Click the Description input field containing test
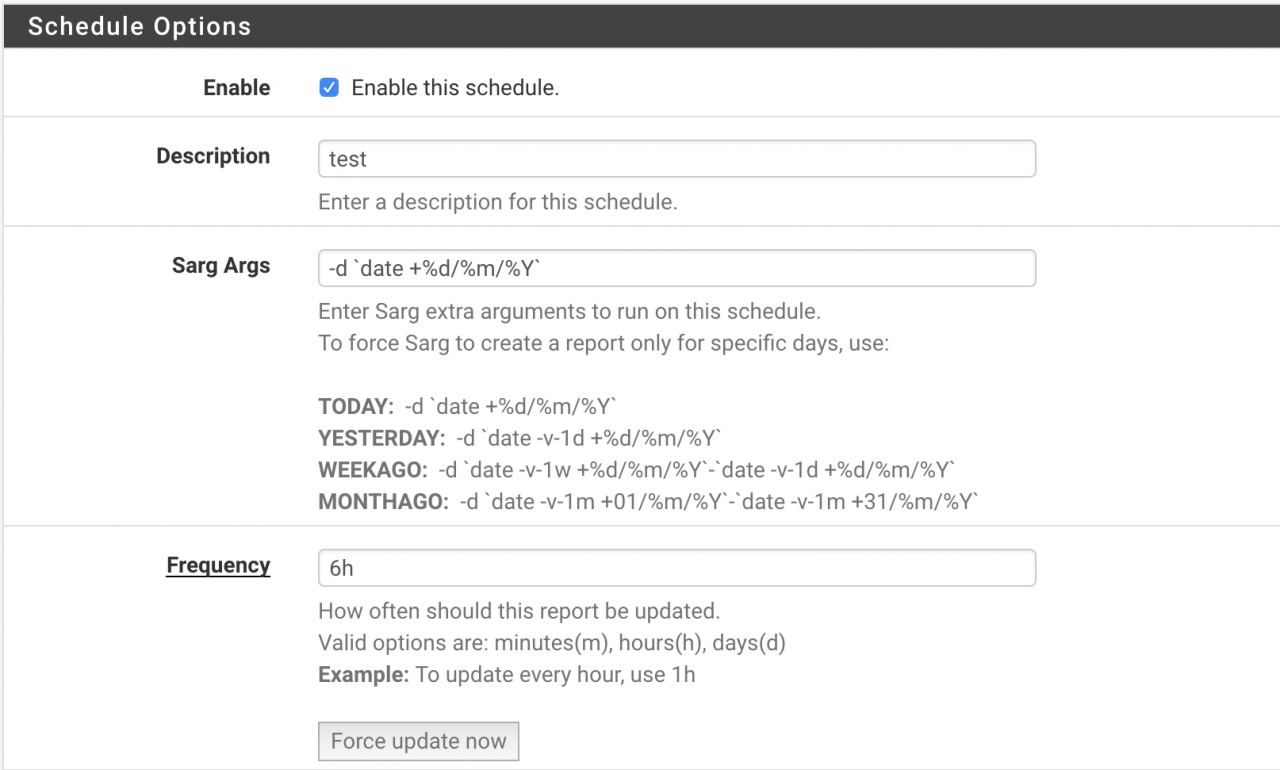Viewport: 1280px width, 770px height. (x=676, y=159)
